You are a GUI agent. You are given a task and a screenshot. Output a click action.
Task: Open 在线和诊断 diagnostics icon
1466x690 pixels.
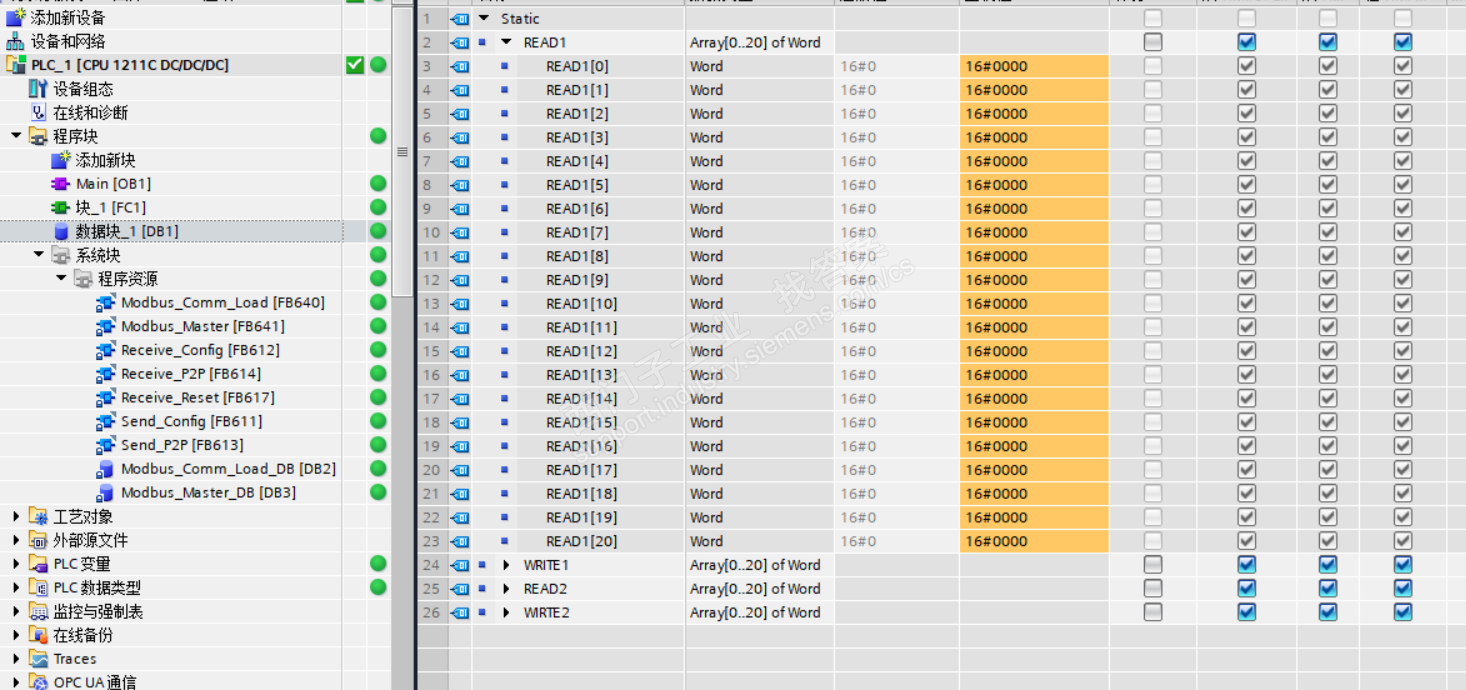(x=38, y=113)
